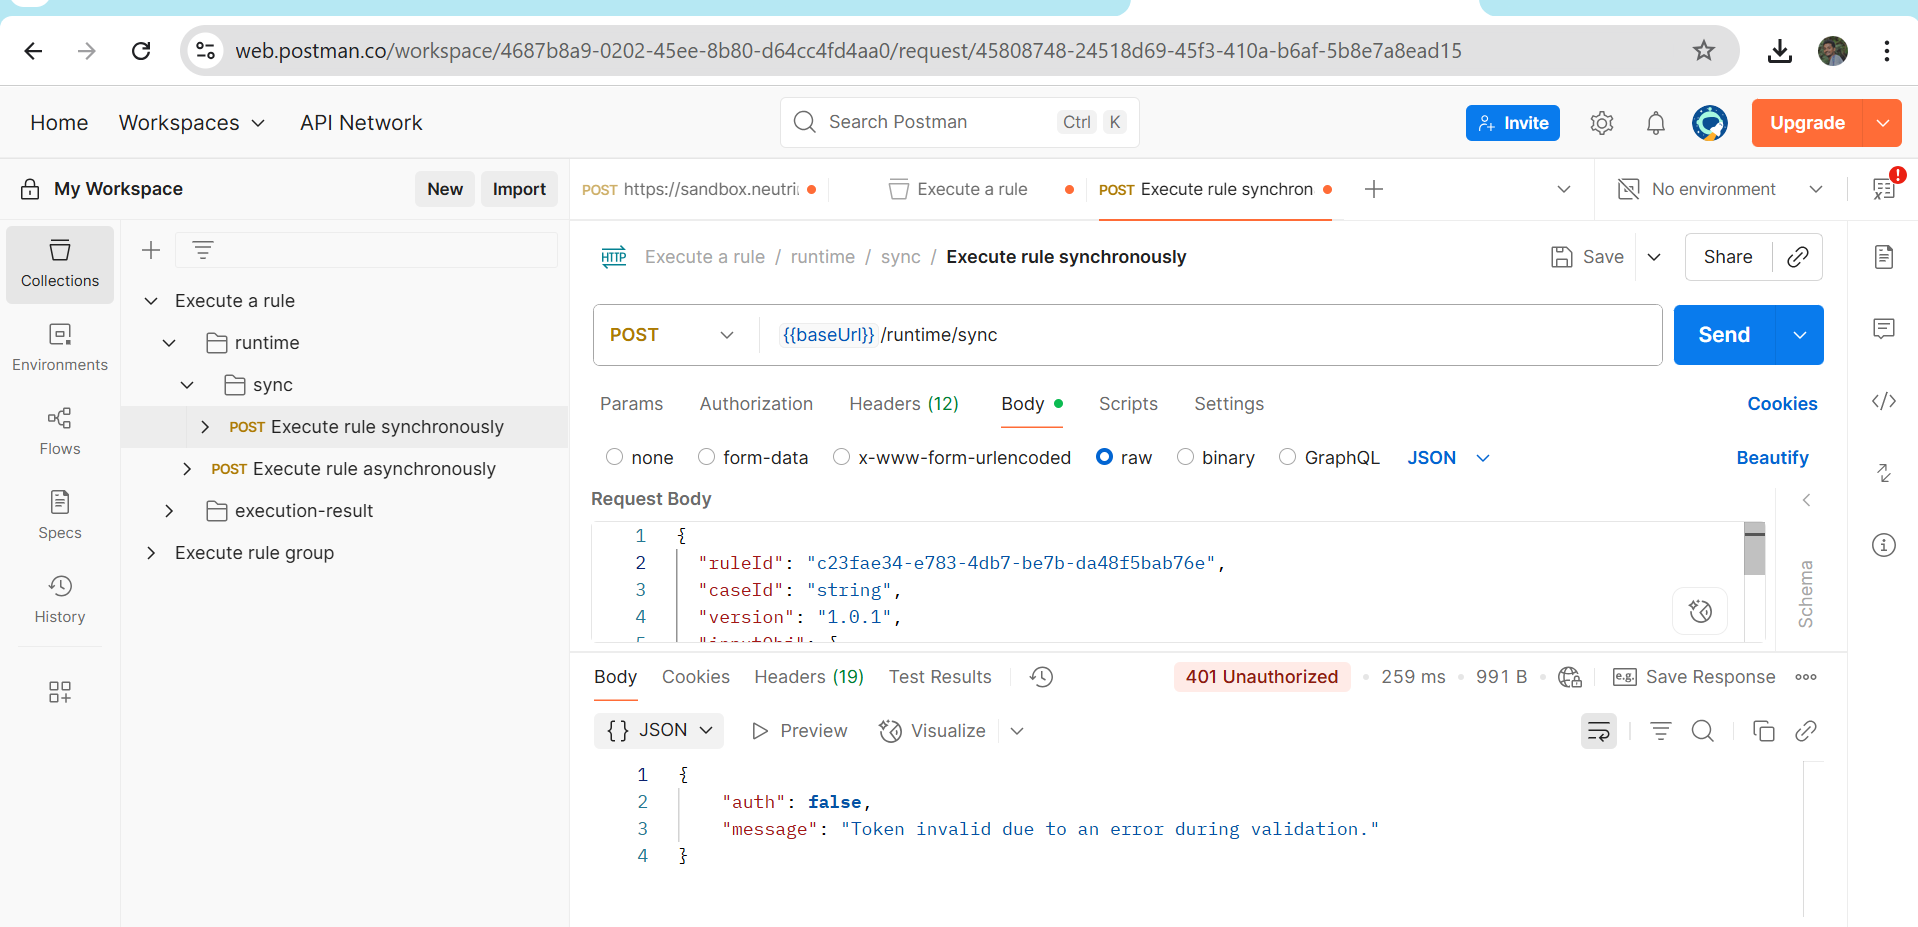
Task: Expand the Execute rule group collection
Action: (151, 553)
